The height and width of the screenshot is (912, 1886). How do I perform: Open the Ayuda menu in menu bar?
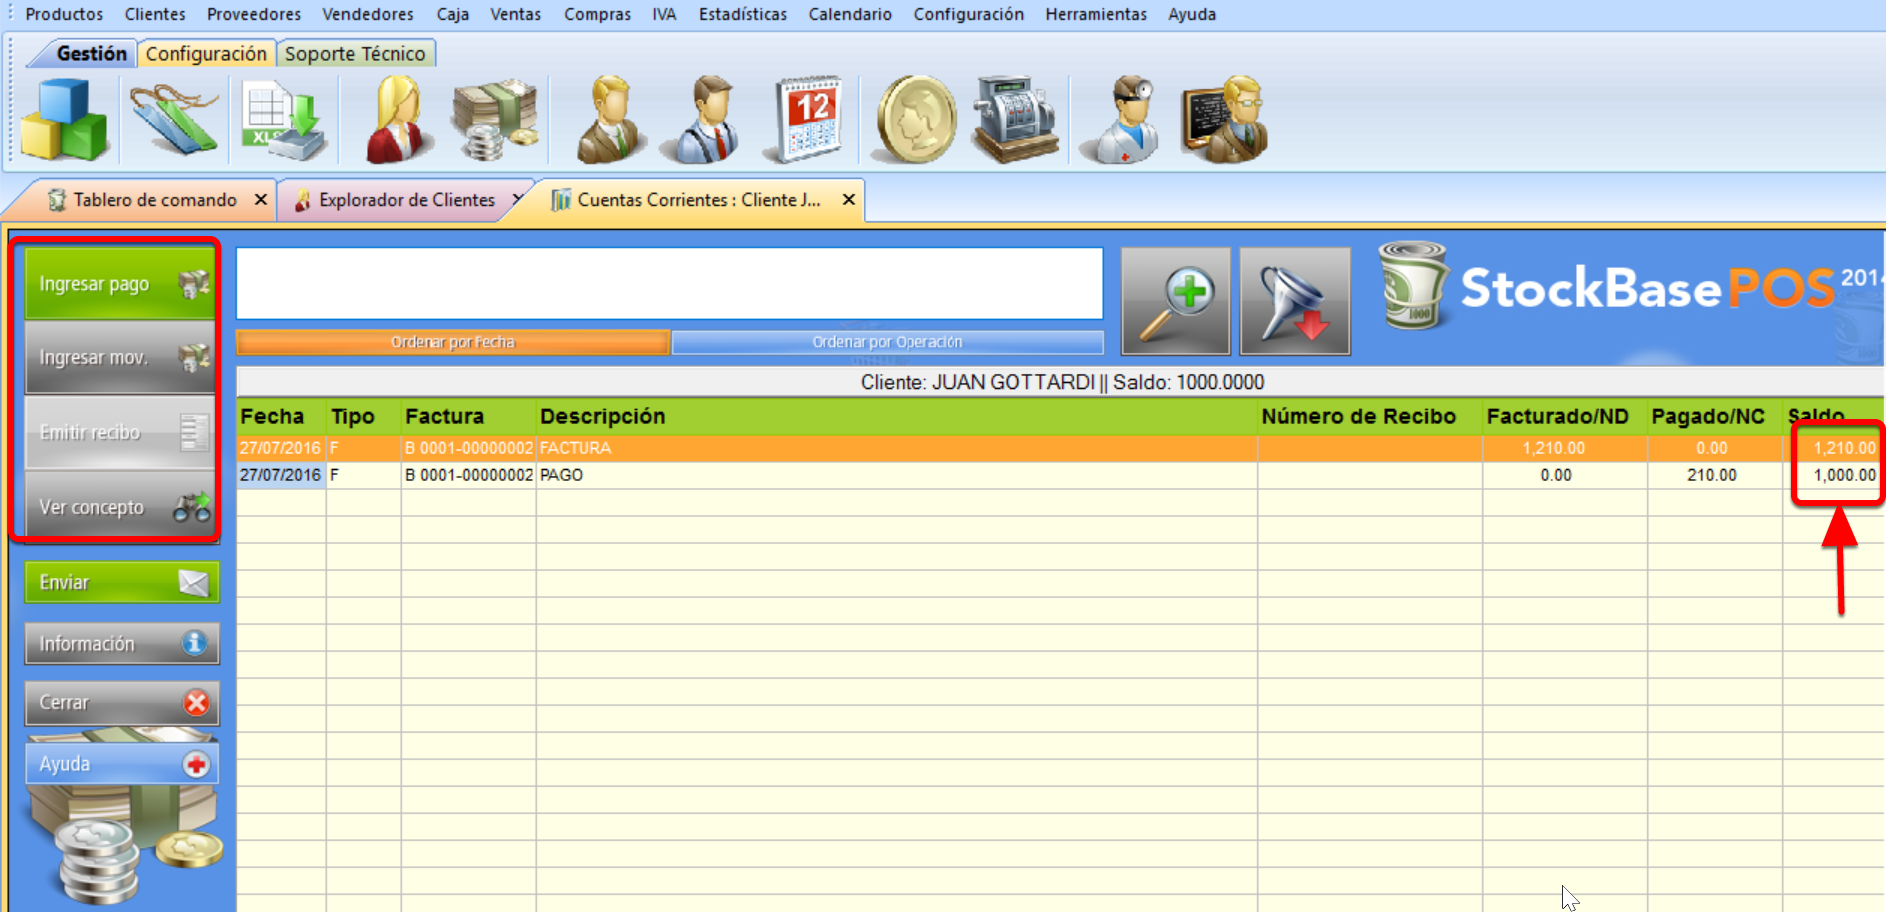pyautogui.click(x=1192, y=14)
